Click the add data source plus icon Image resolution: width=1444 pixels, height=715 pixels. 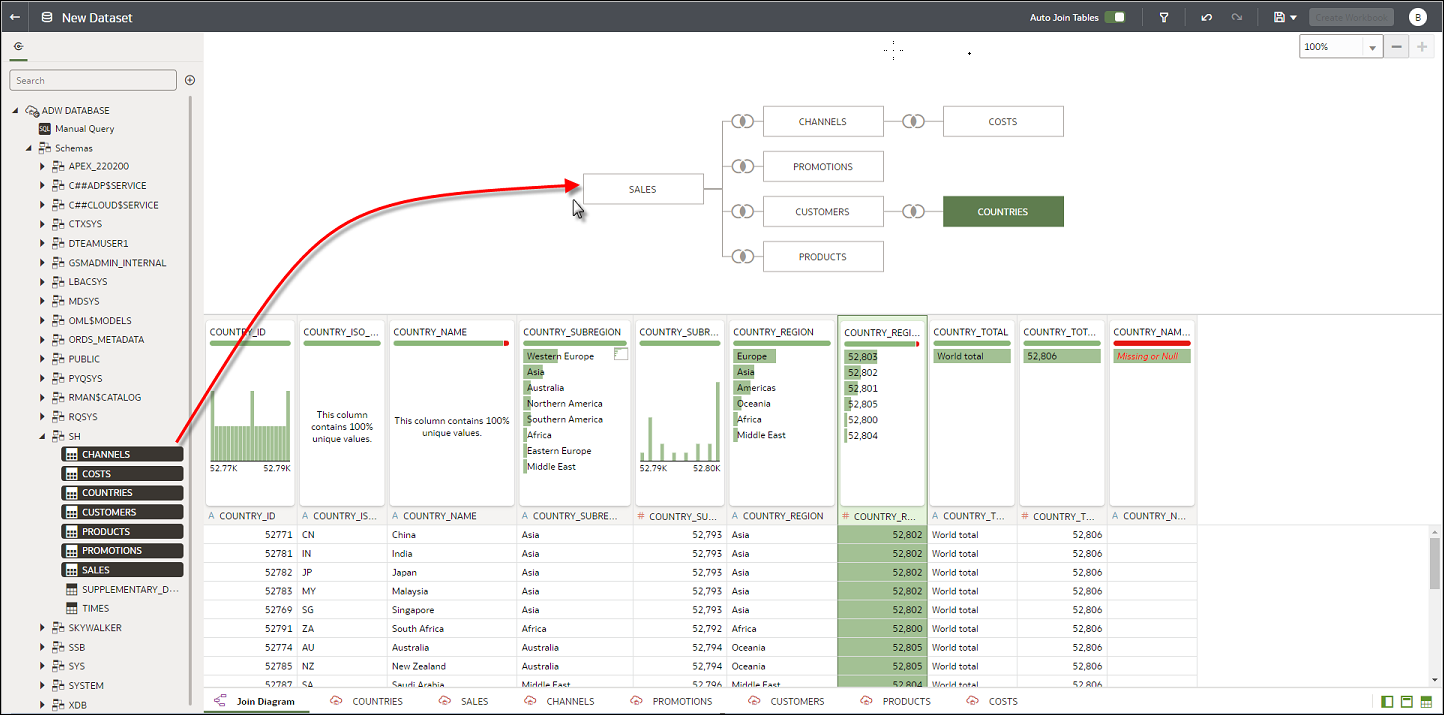189,80
